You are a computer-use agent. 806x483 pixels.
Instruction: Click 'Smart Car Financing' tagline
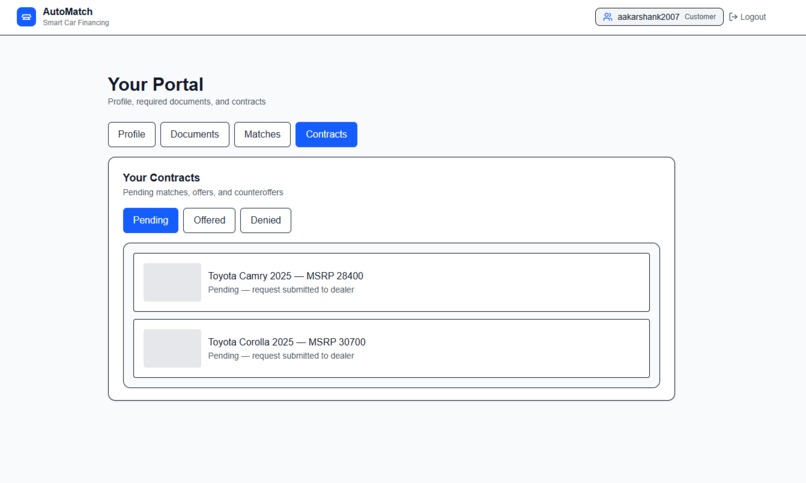(x=76, y=23)
